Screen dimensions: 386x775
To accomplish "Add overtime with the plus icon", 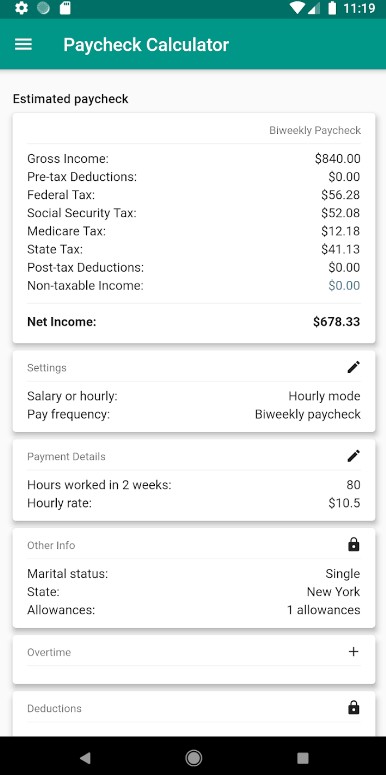I will [x=353, y=651].
